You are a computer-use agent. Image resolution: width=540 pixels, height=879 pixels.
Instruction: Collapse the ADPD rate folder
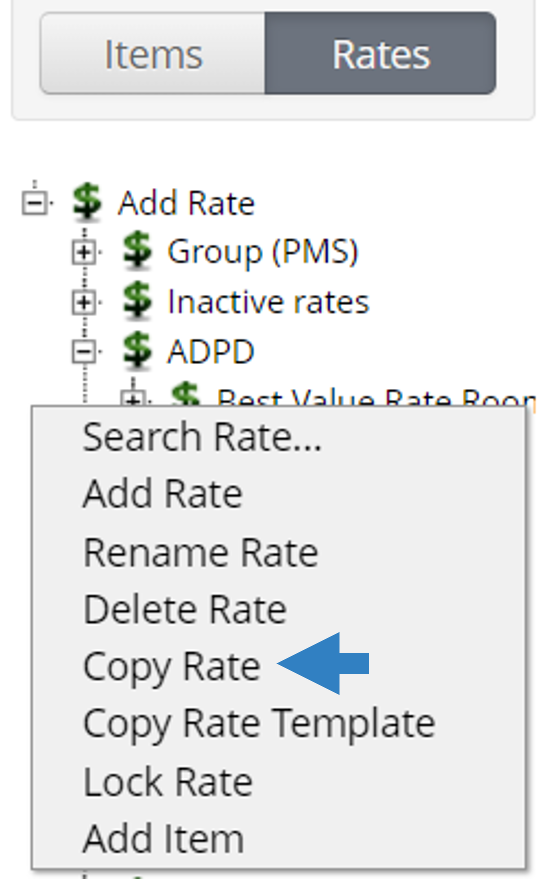84,352
